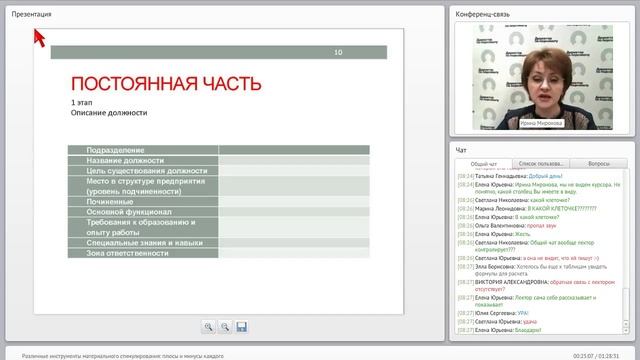Grab the chat scrollbar thumb
The height and width of the screenshot is (360, 640).
point(626,304)
